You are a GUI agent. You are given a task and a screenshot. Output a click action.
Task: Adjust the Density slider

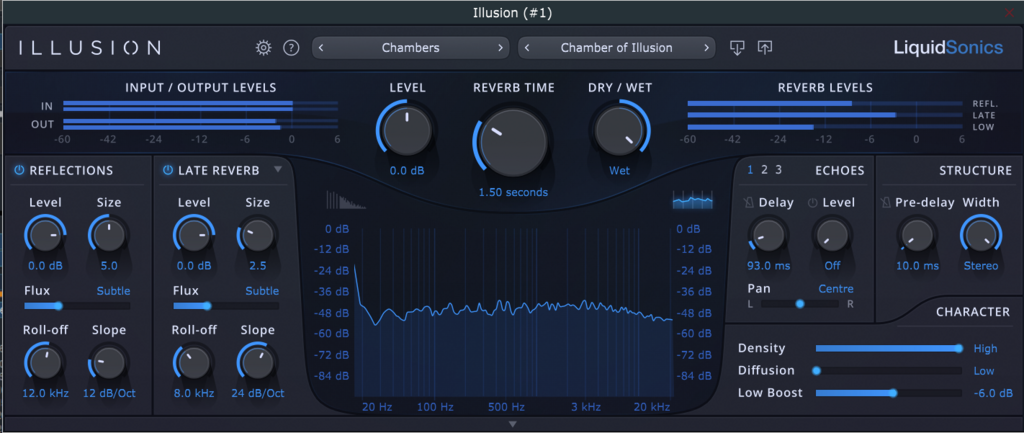889,349
